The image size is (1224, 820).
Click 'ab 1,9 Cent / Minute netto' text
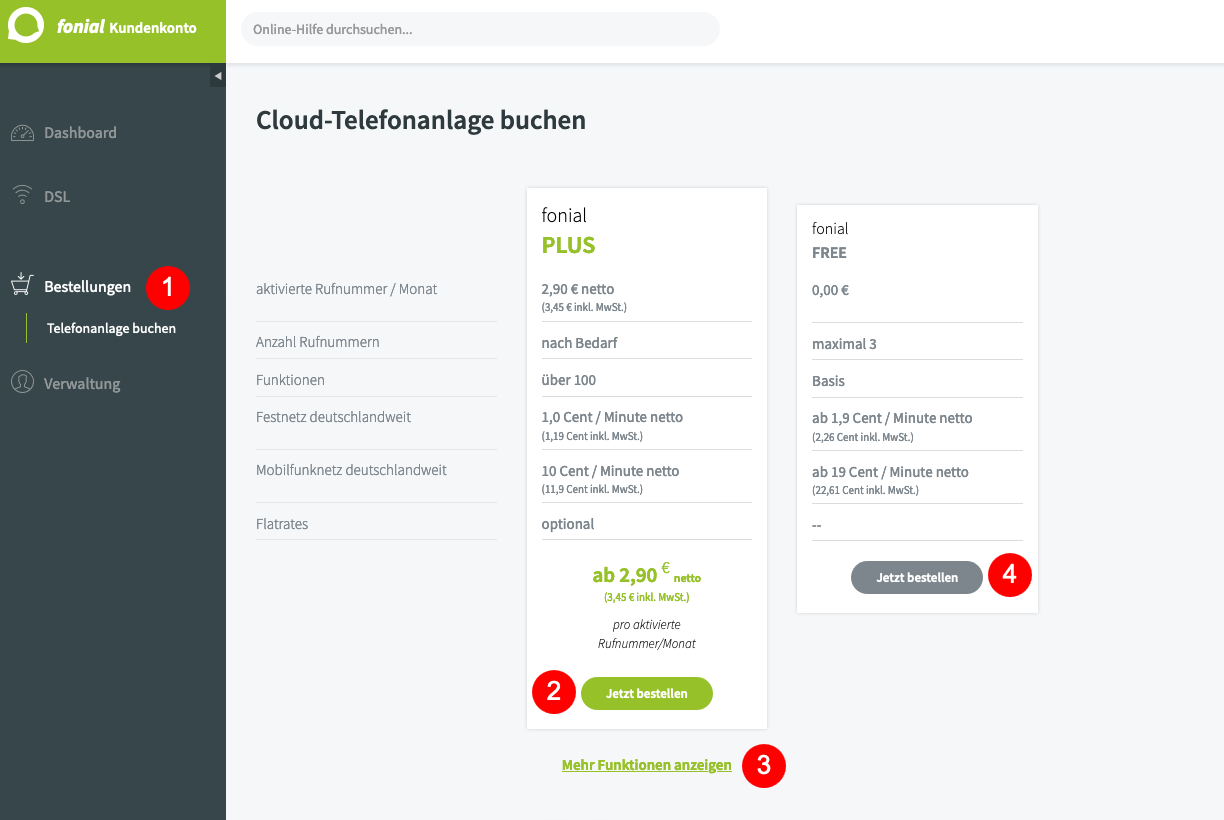point(892,418)
